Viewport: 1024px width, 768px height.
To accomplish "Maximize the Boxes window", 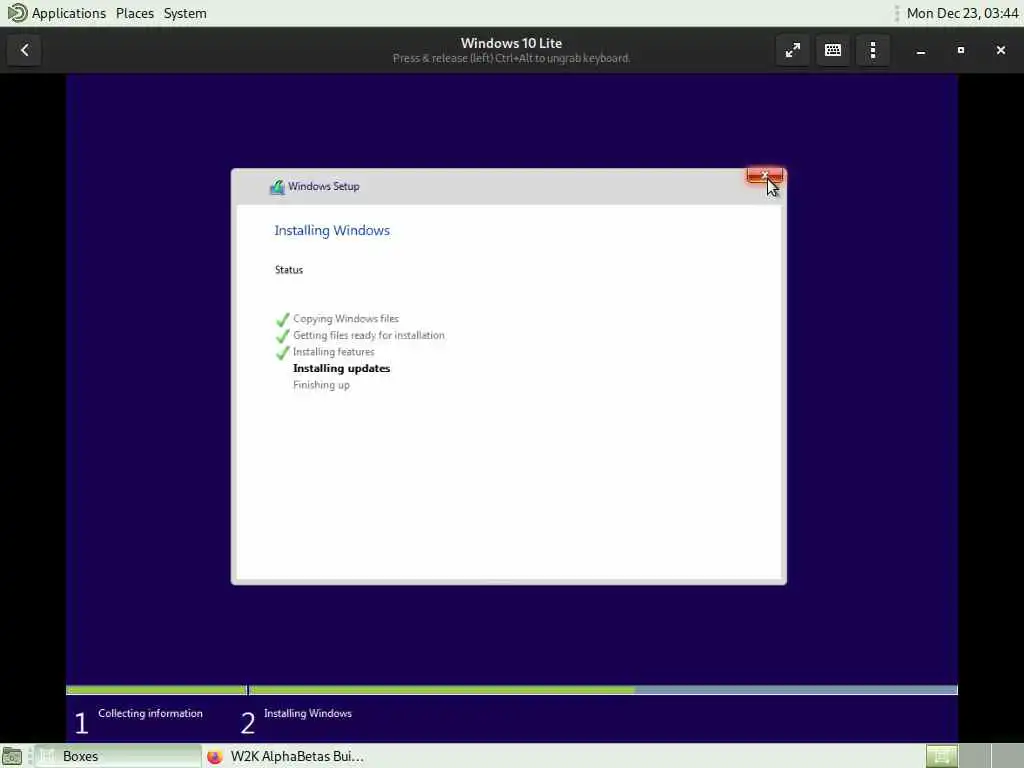I will tap(961, 50).
